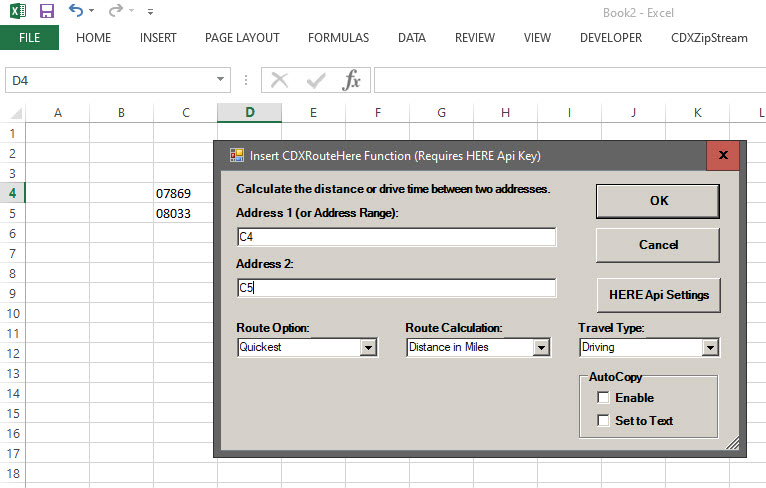766x488 pixels.
Task: Switch to the INSERT ribbon tab
Action: tap(158, 38)
